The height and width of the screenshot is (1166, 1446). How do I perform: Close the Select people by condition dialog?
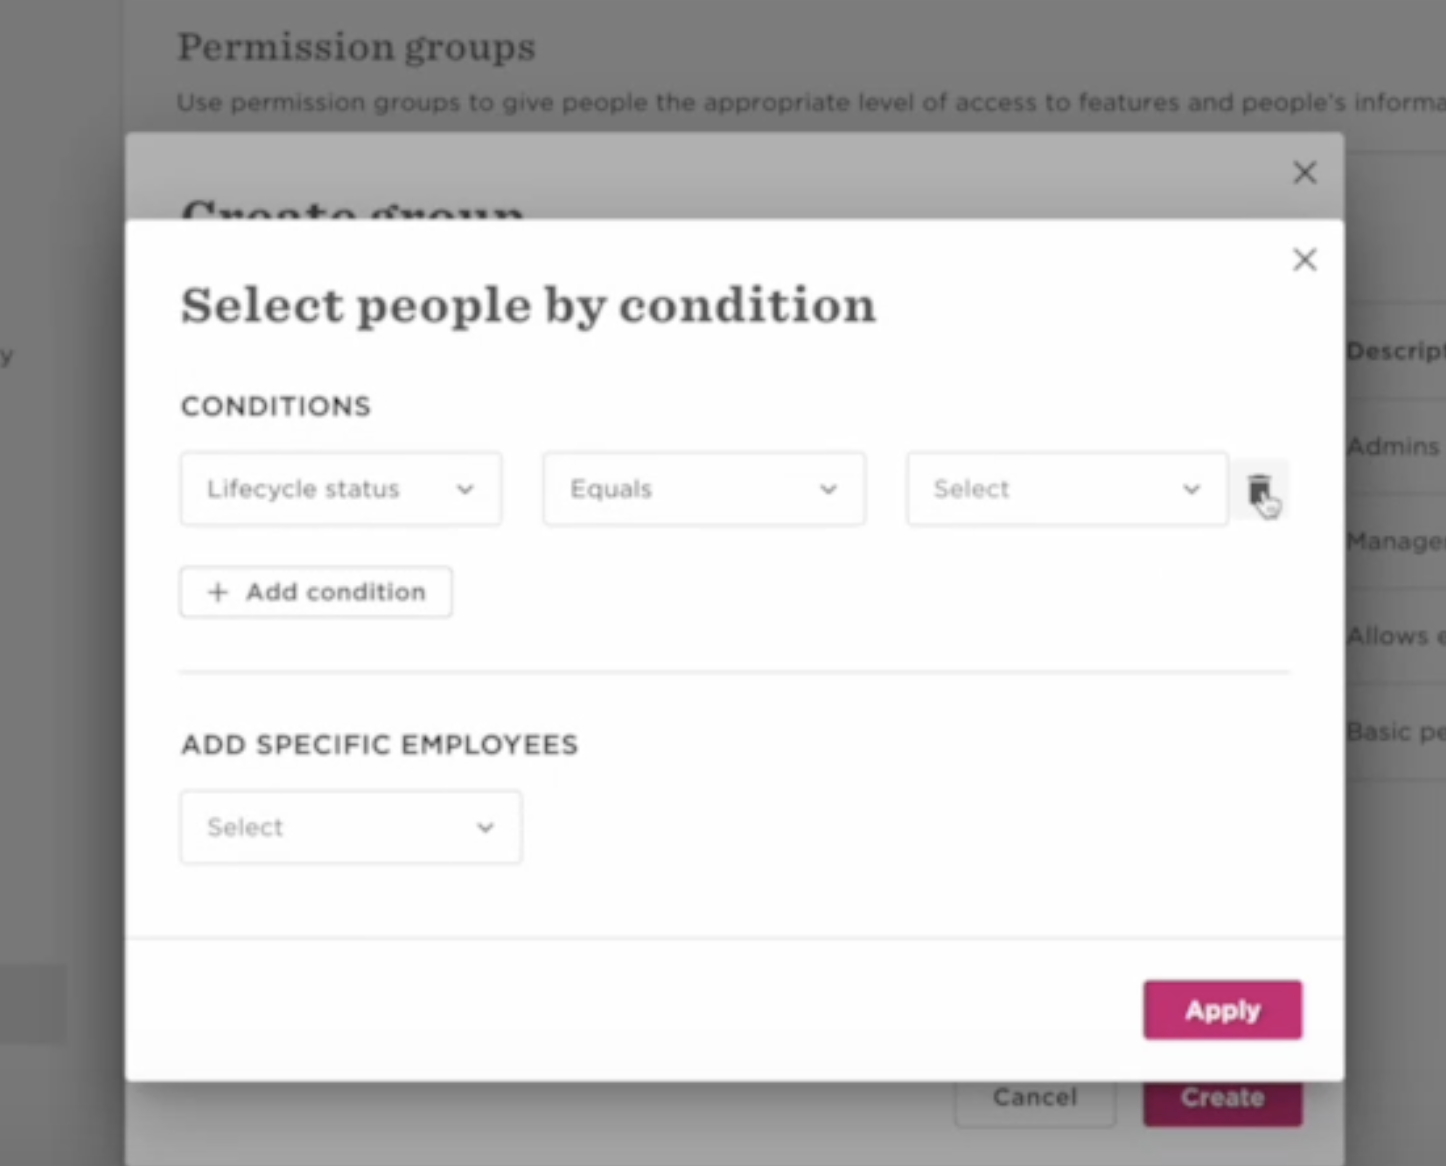1304,260
